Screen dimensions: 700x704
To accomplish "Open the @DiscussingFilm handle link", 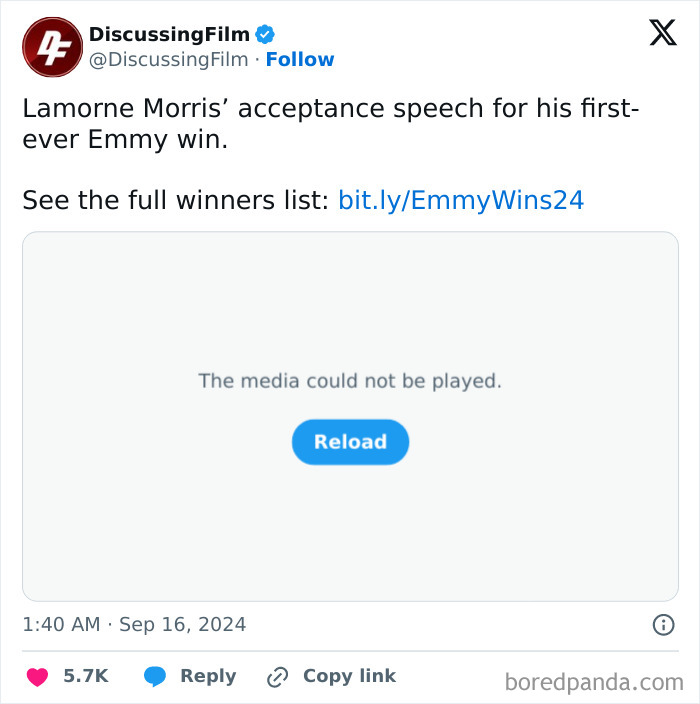I will 168,60.
